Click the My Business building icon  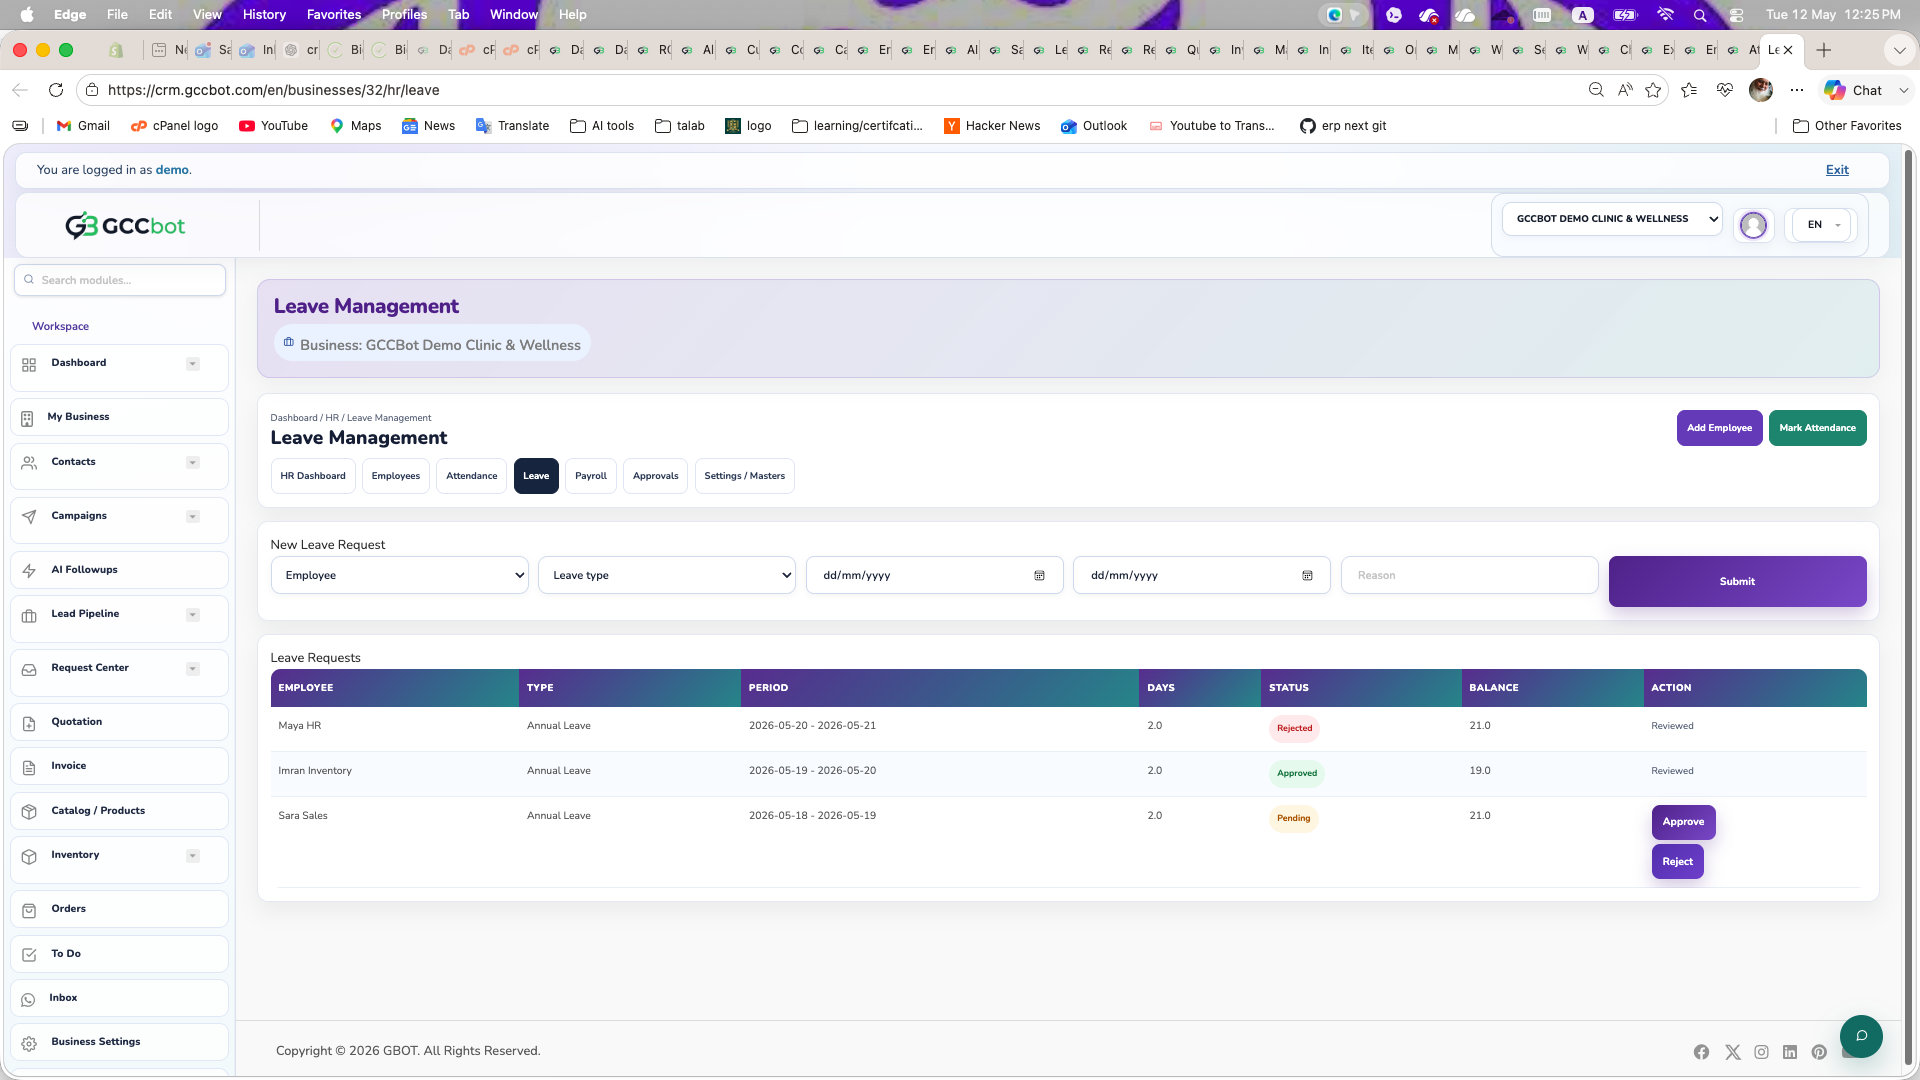coord(27,418)
